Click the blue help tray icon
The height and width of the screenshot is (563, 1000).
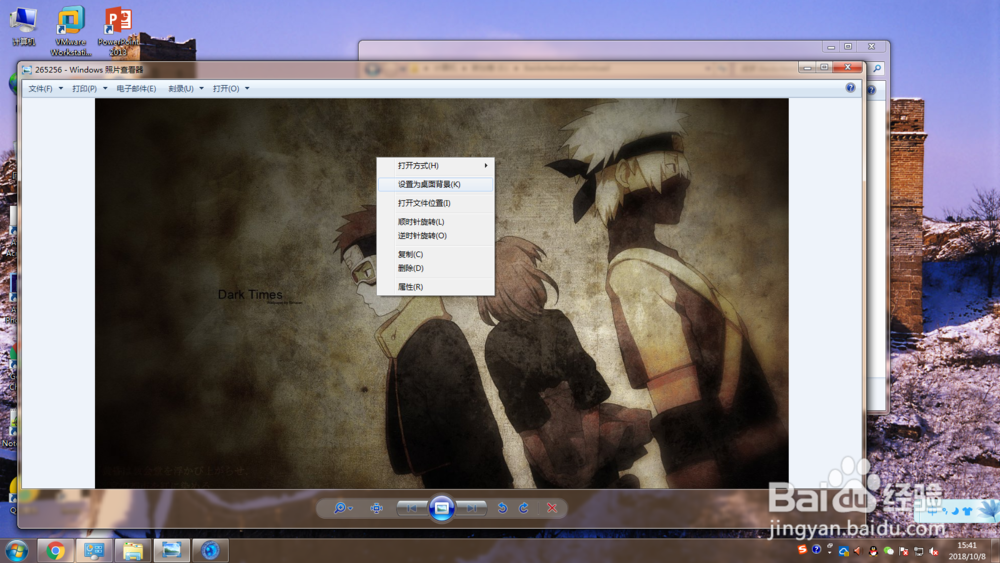click(x=816, y=550)
